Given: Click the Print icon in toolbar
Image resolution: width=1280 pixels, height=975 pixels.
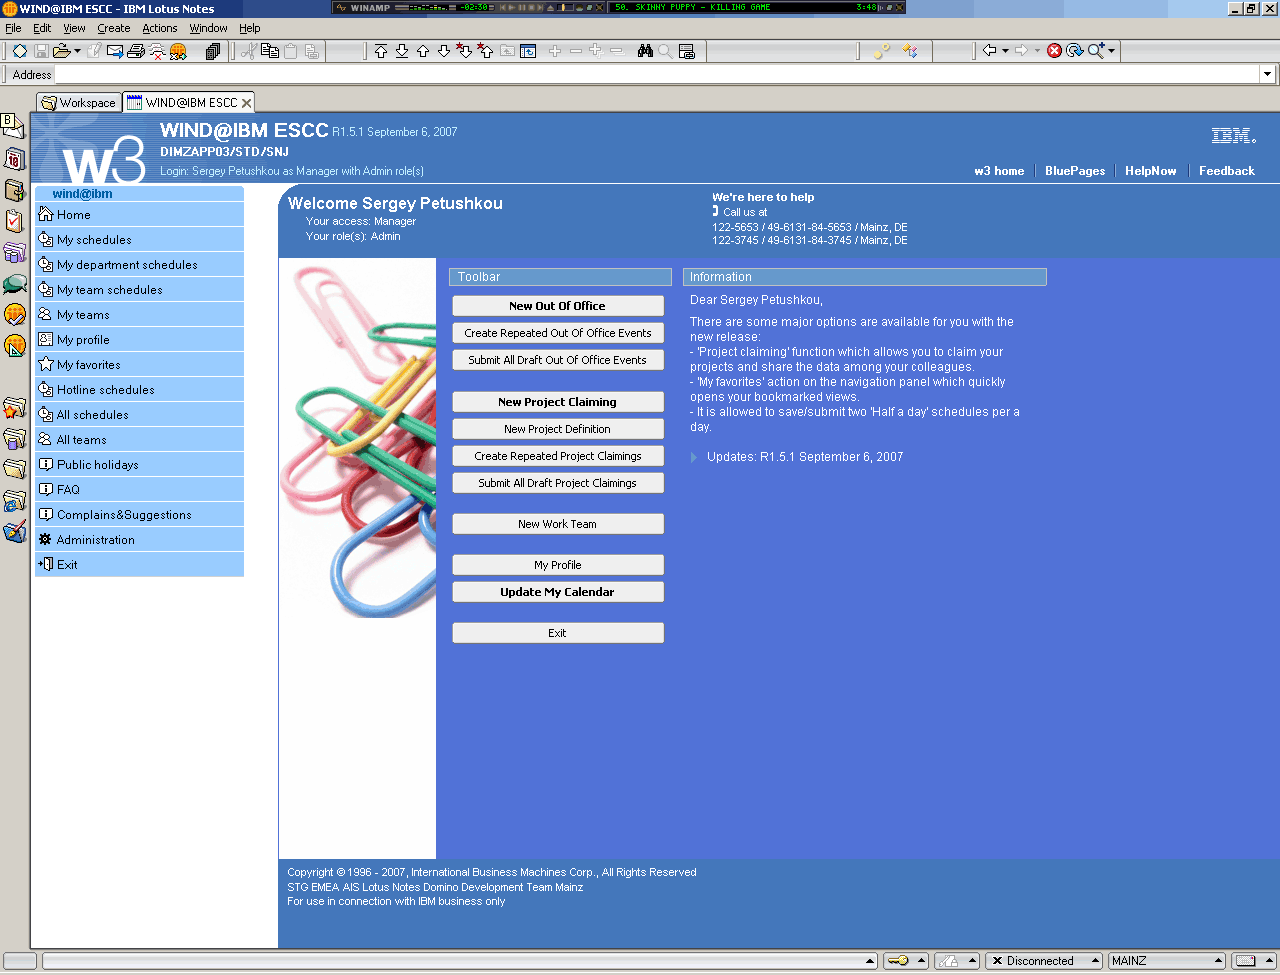Looking at the screenshot, I should click(x=136, y=51).
